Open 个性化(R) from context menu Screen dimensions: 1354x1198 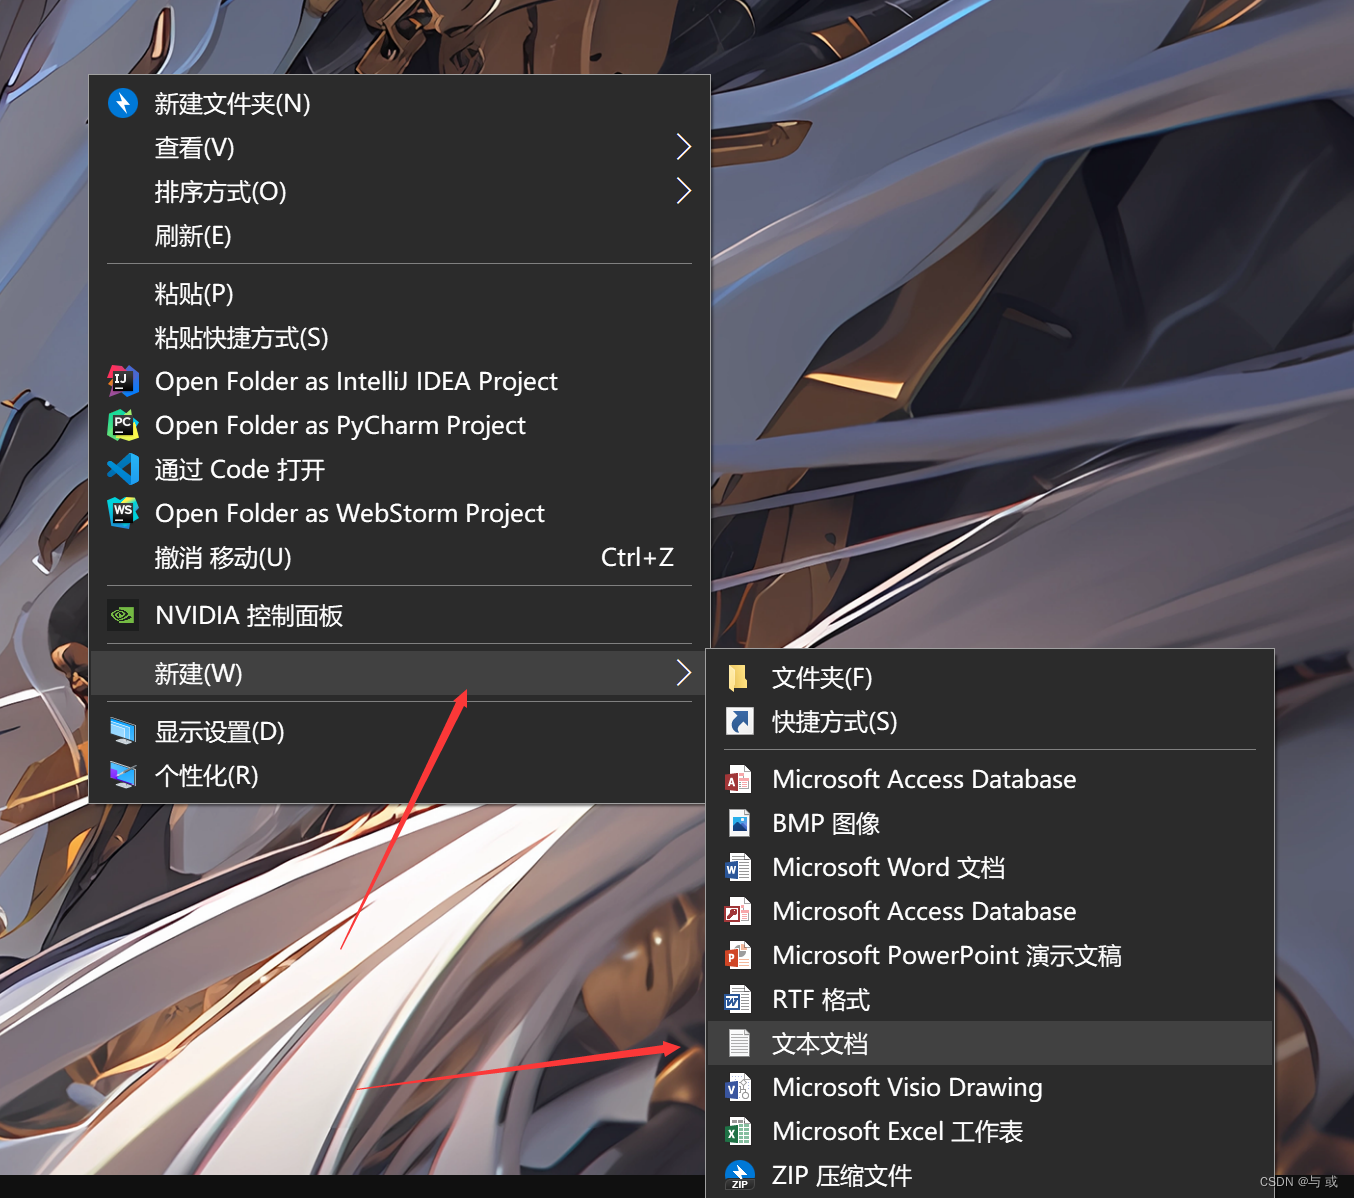(x=400, y=775)
